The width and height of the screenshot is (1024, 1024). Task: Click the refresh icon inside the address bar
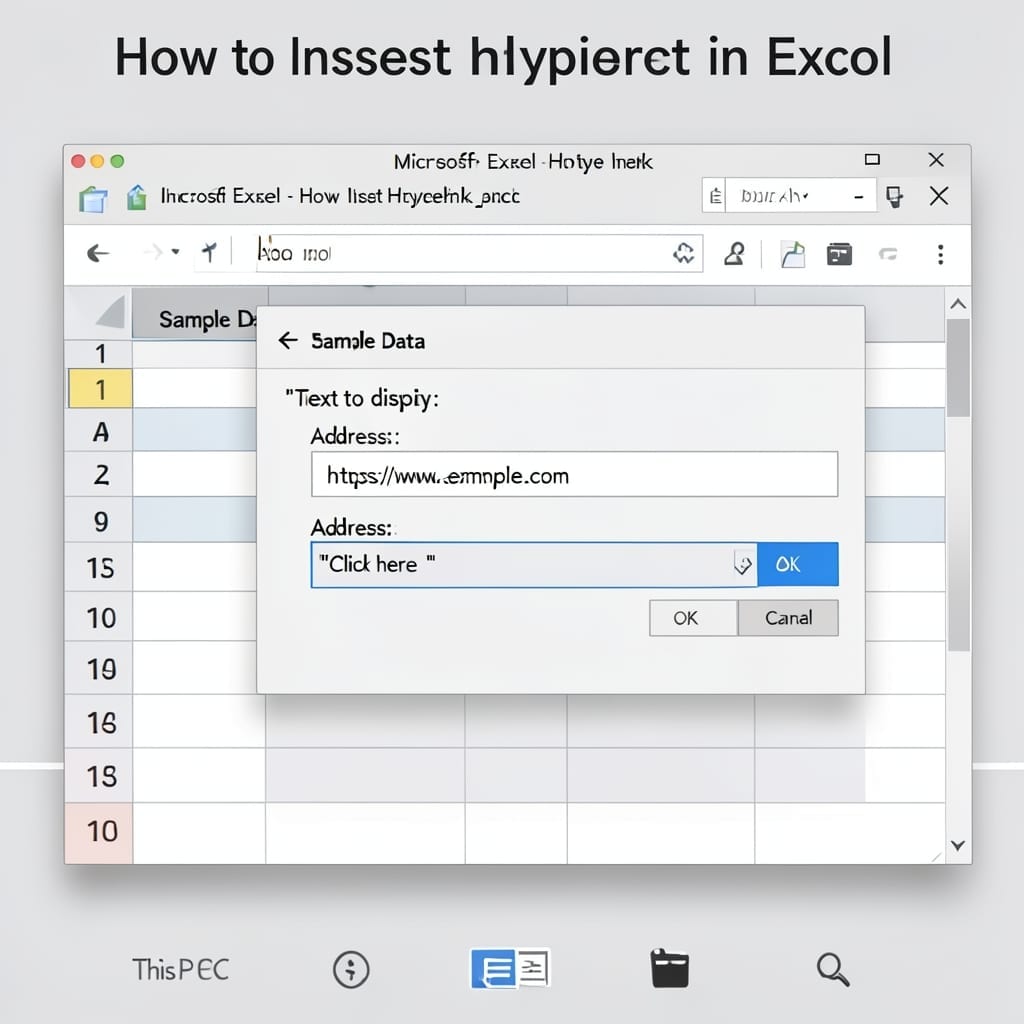[684, 253]
